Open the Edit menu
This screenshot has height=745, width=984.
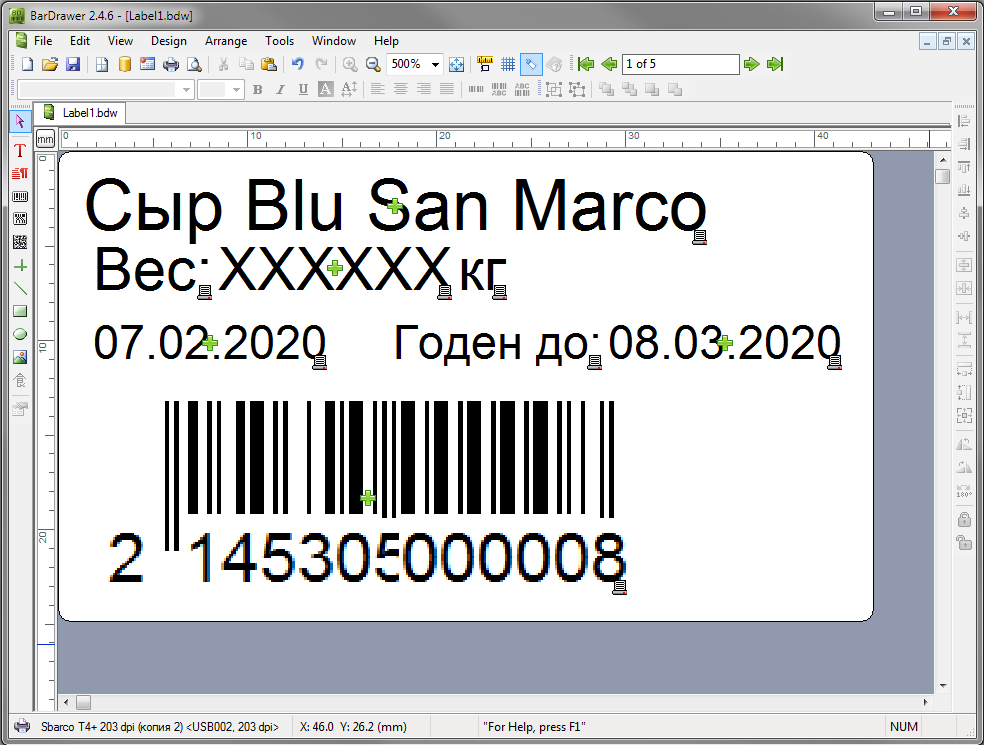pos(80,41)
